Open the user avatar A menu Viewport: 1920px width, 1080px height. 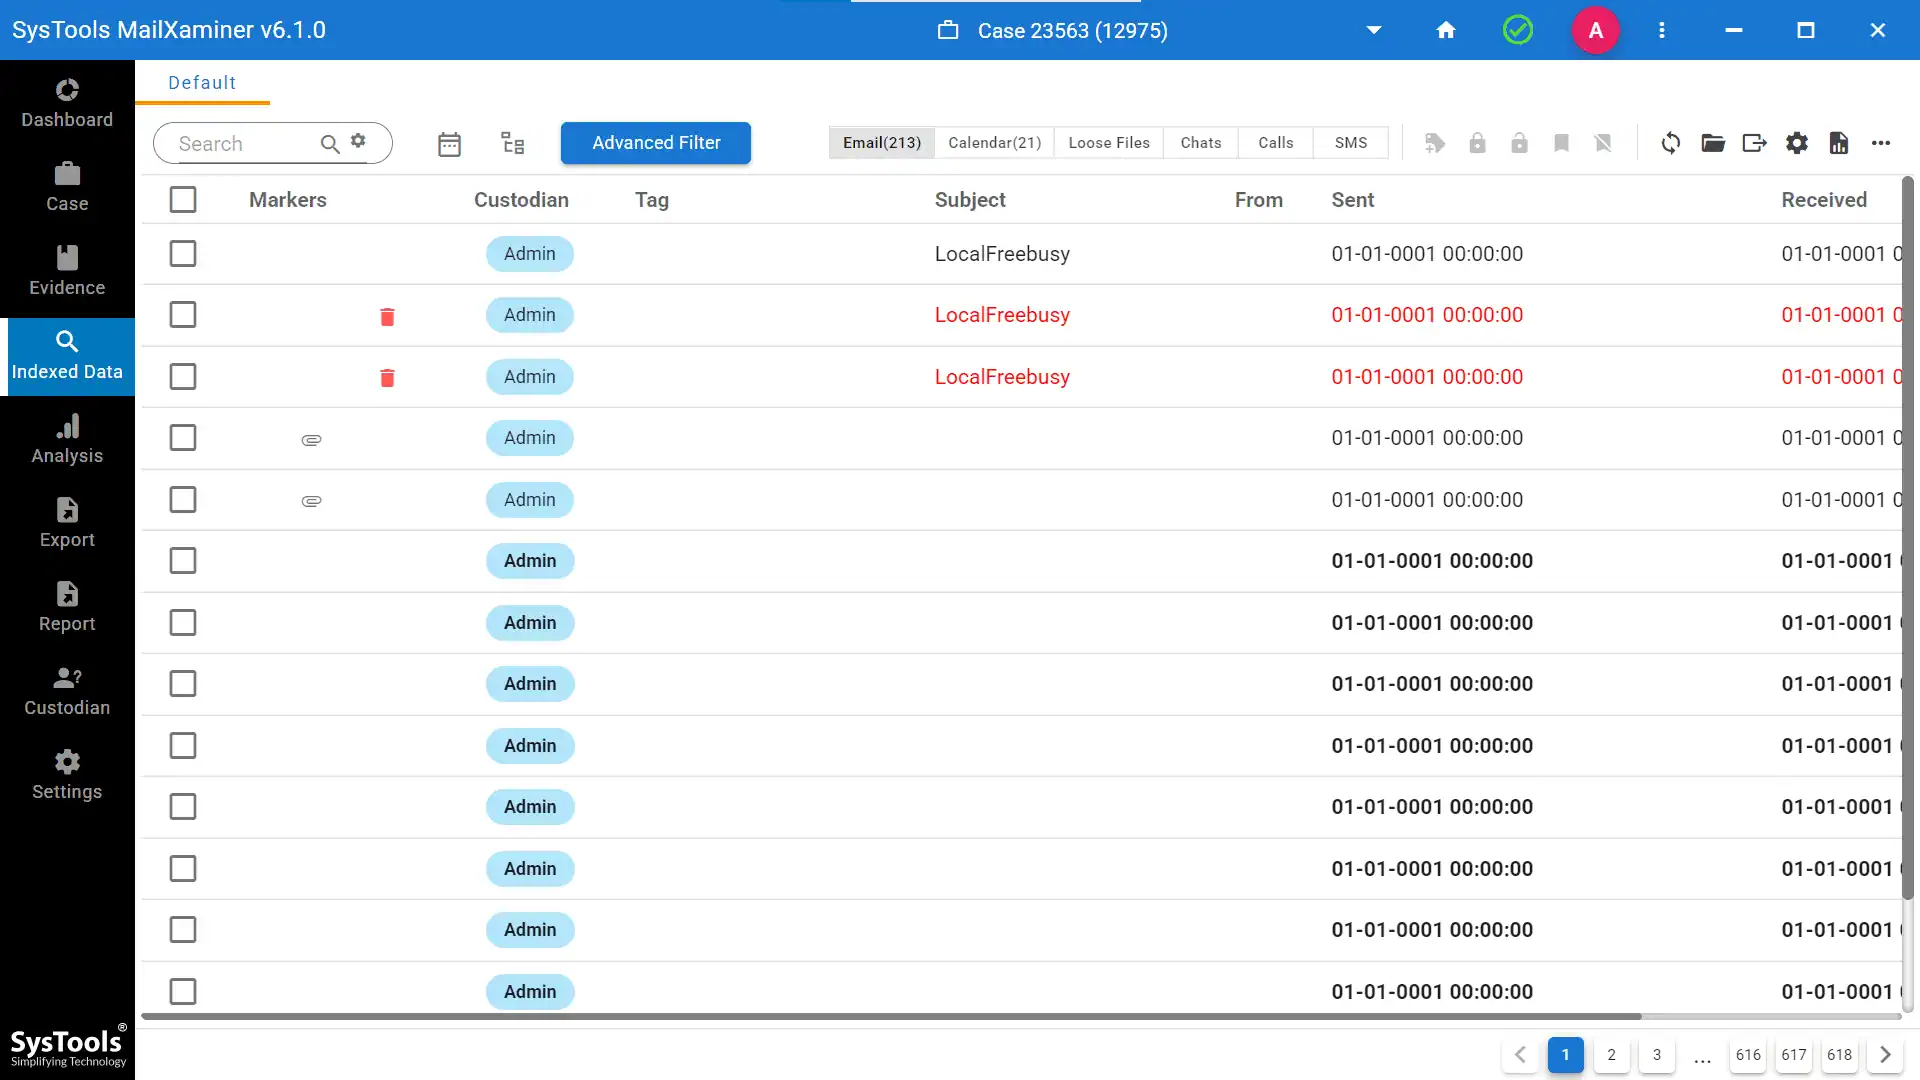pyautogui.click(x=1596, y=30)
